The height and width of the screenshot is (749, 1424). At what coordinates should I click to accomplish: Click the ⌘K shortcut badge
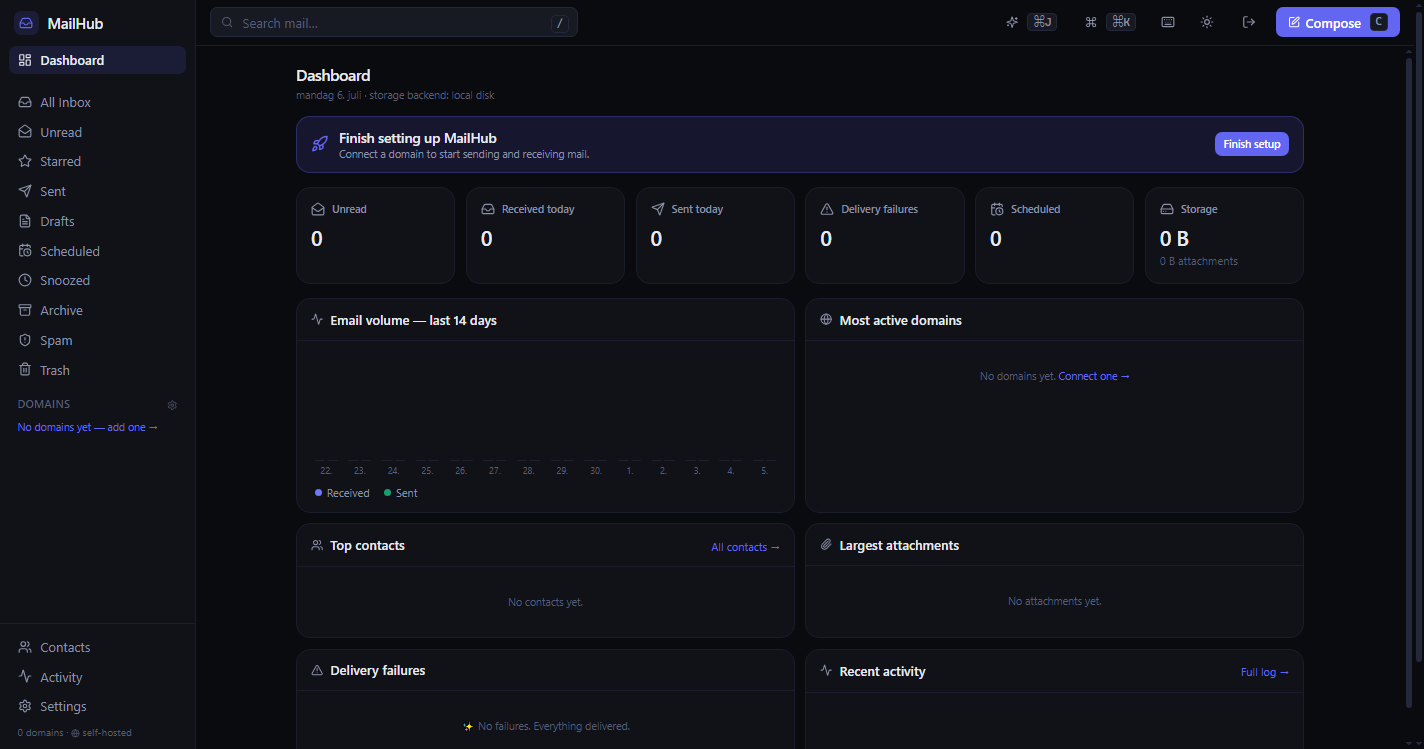(x=1121, y=22)
